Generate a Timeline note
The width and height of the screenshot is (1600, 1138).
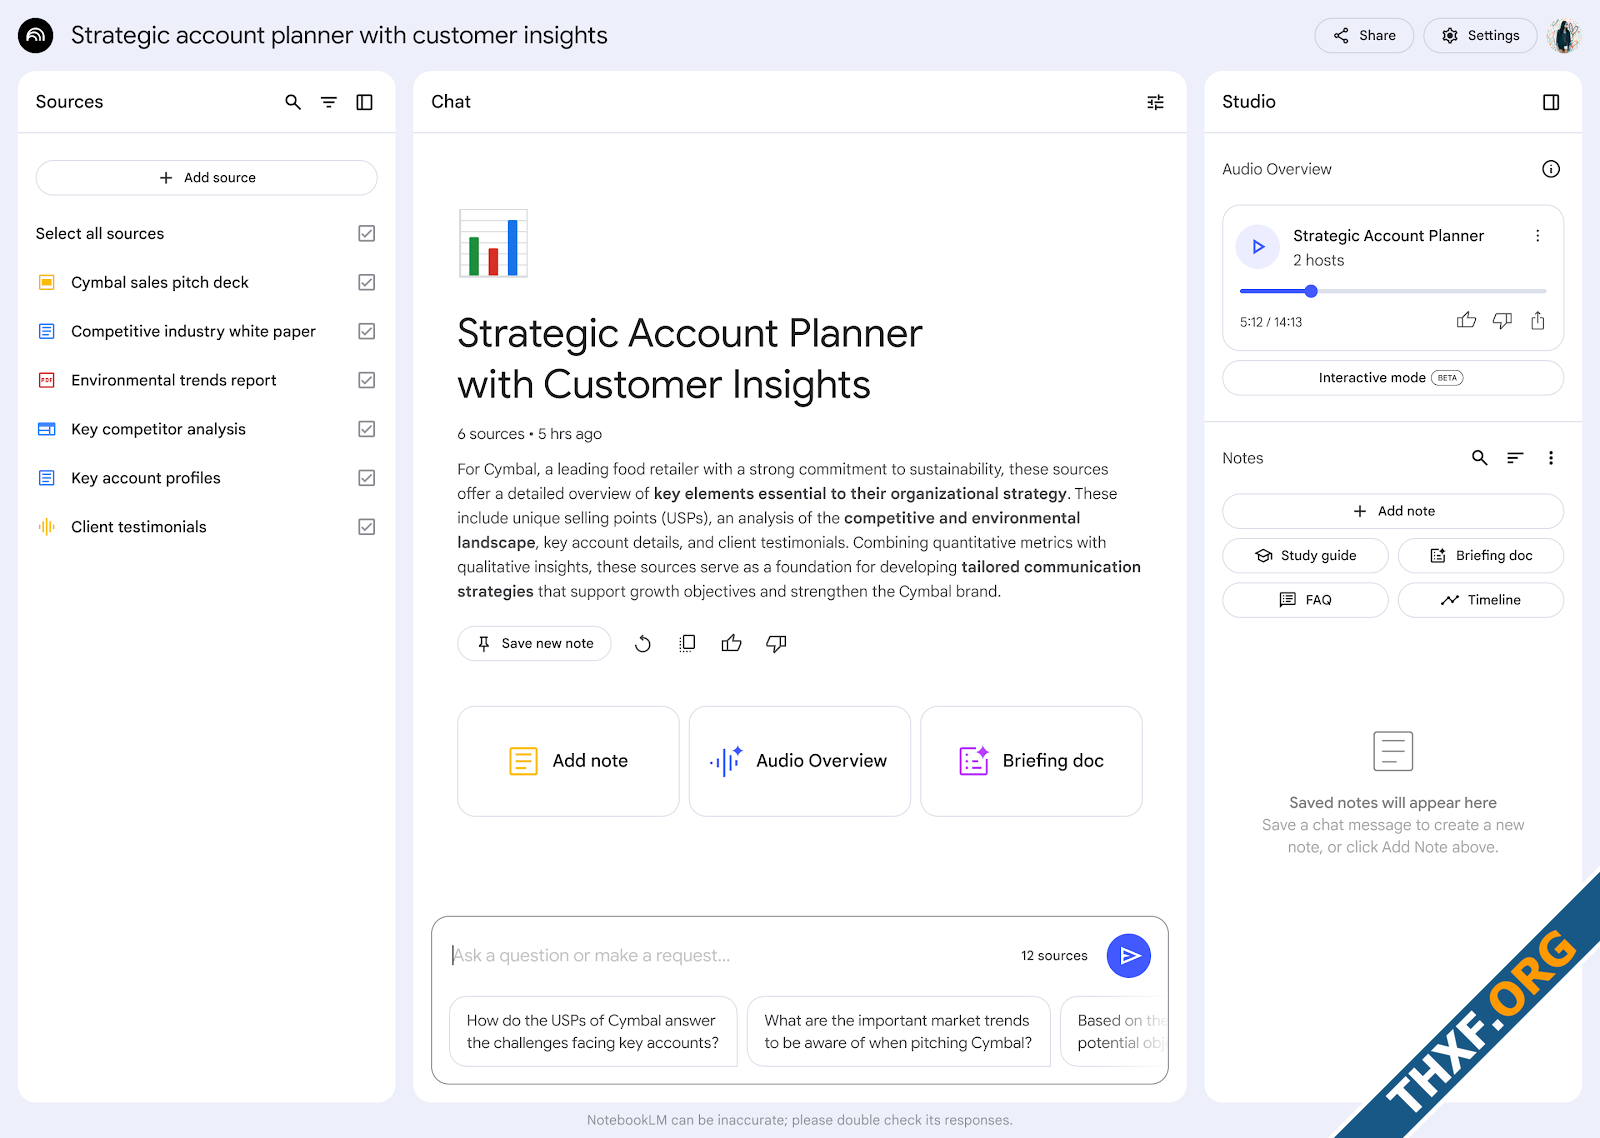pyautogui.click(x=1481, y=600)
